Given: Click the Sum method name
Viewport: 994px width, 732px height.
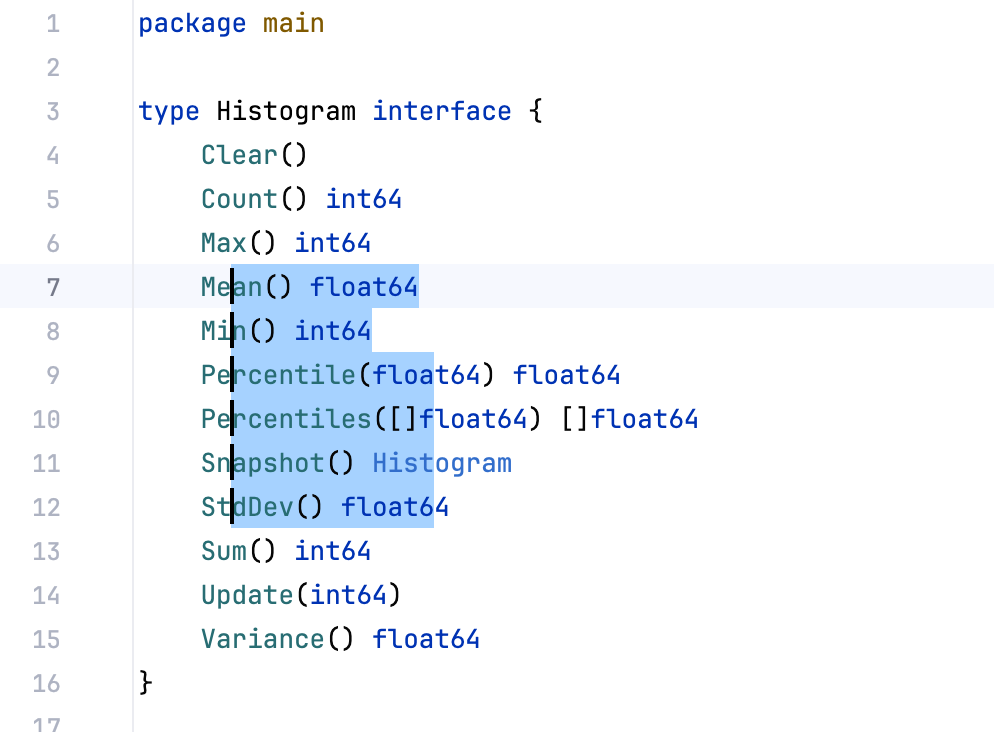Looking at the screenshot, I should tap(224, 551).
